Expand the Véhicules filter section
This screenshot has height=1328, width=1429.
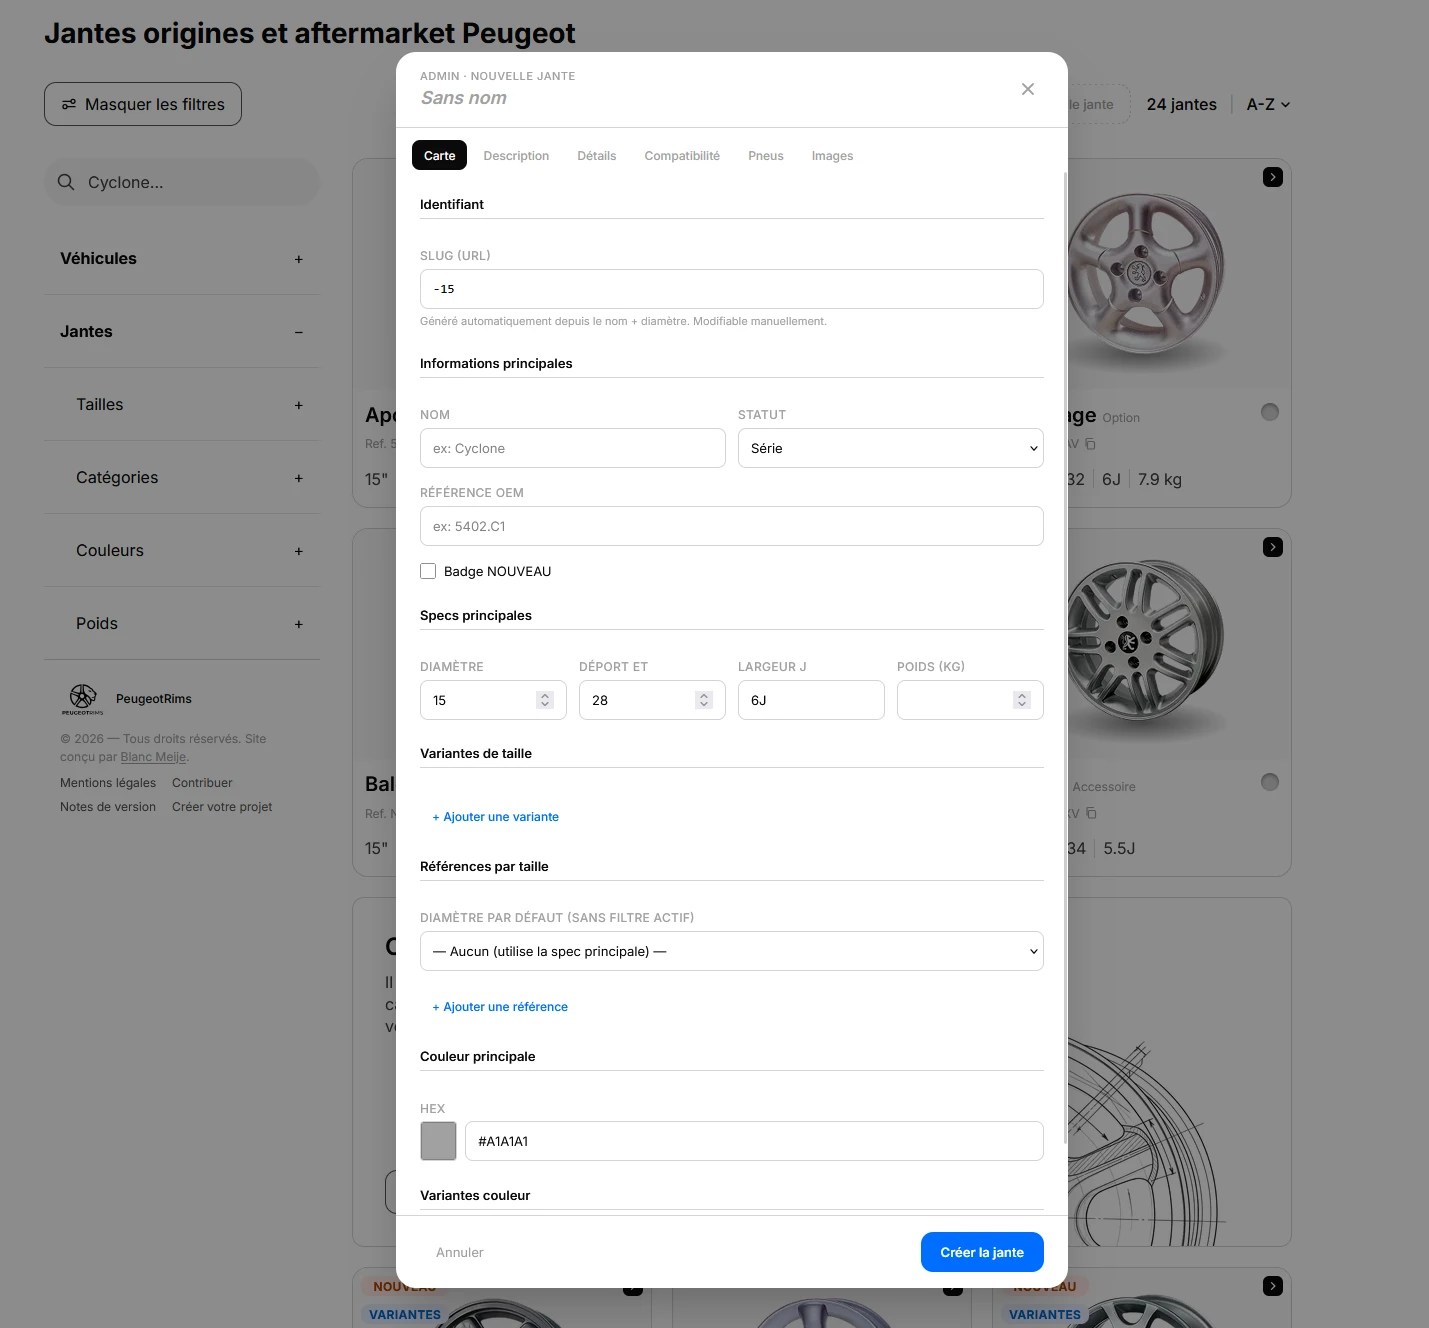(182, 258)
